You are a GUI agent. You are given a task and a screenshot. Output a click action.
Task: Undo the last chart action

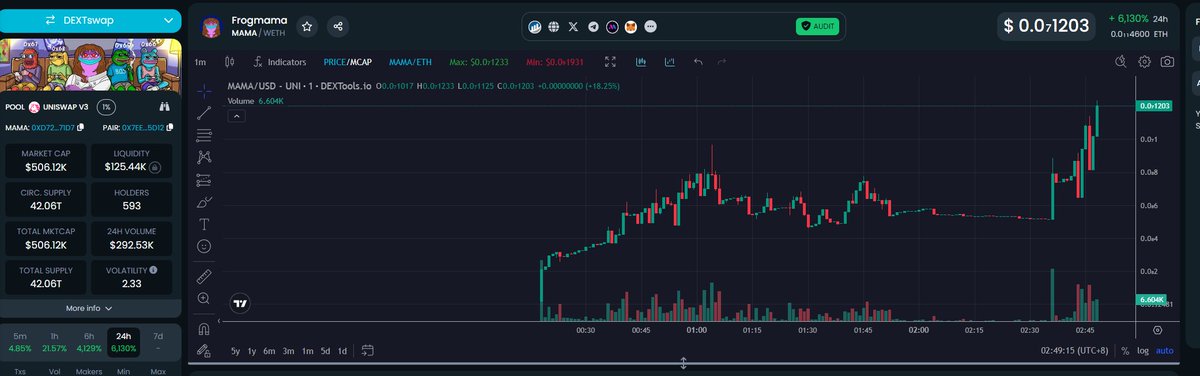click(698, 62)
